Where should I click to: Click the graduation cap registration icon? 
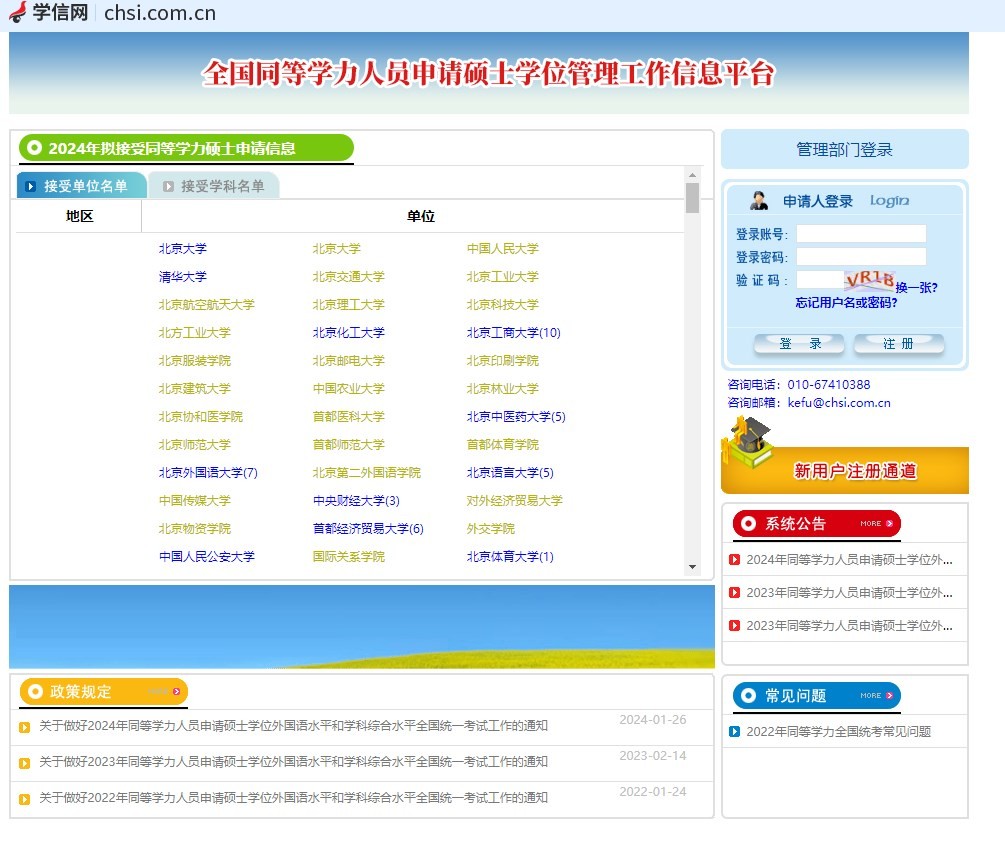[747, 442]
